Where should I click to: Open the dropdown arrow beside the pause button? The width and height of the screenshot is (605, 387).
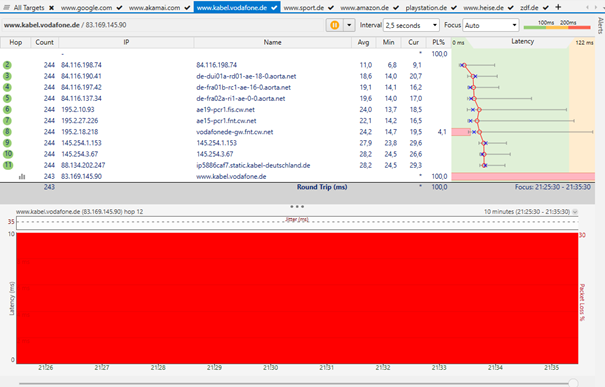[349, 25]
